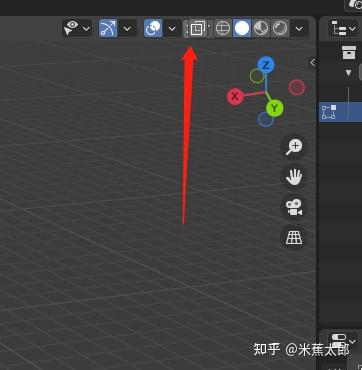Toggle X-ray mode button
362x370 pixels.
pos(197,28)
